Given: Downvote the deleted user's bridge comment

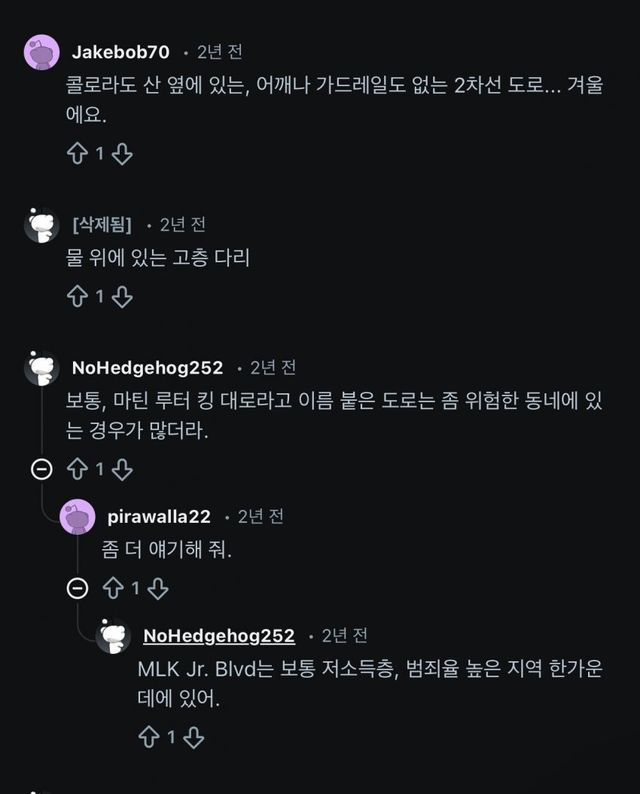Looking at the screenshot, I should click(122, 297).
